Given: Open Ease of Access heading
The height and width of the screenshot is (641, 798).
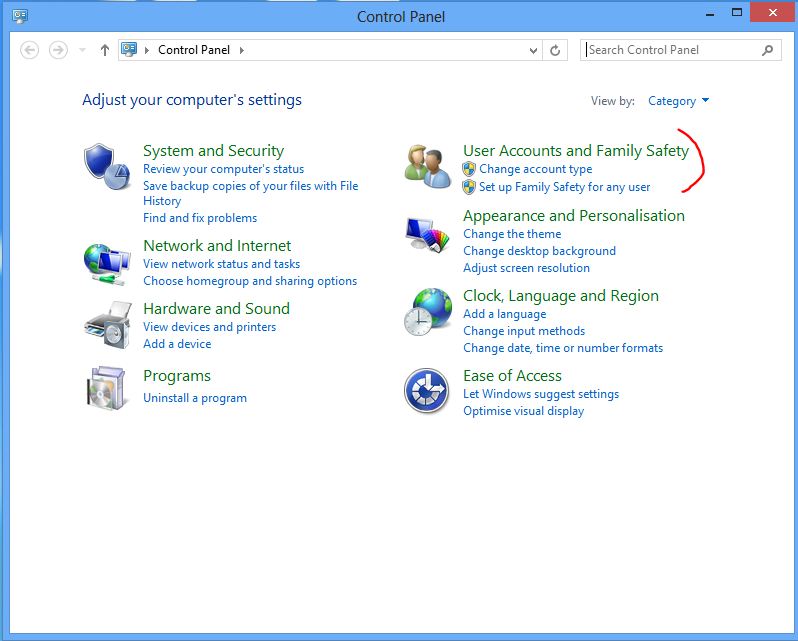Looking at the screenshot, I should click(x=512, y=376).
